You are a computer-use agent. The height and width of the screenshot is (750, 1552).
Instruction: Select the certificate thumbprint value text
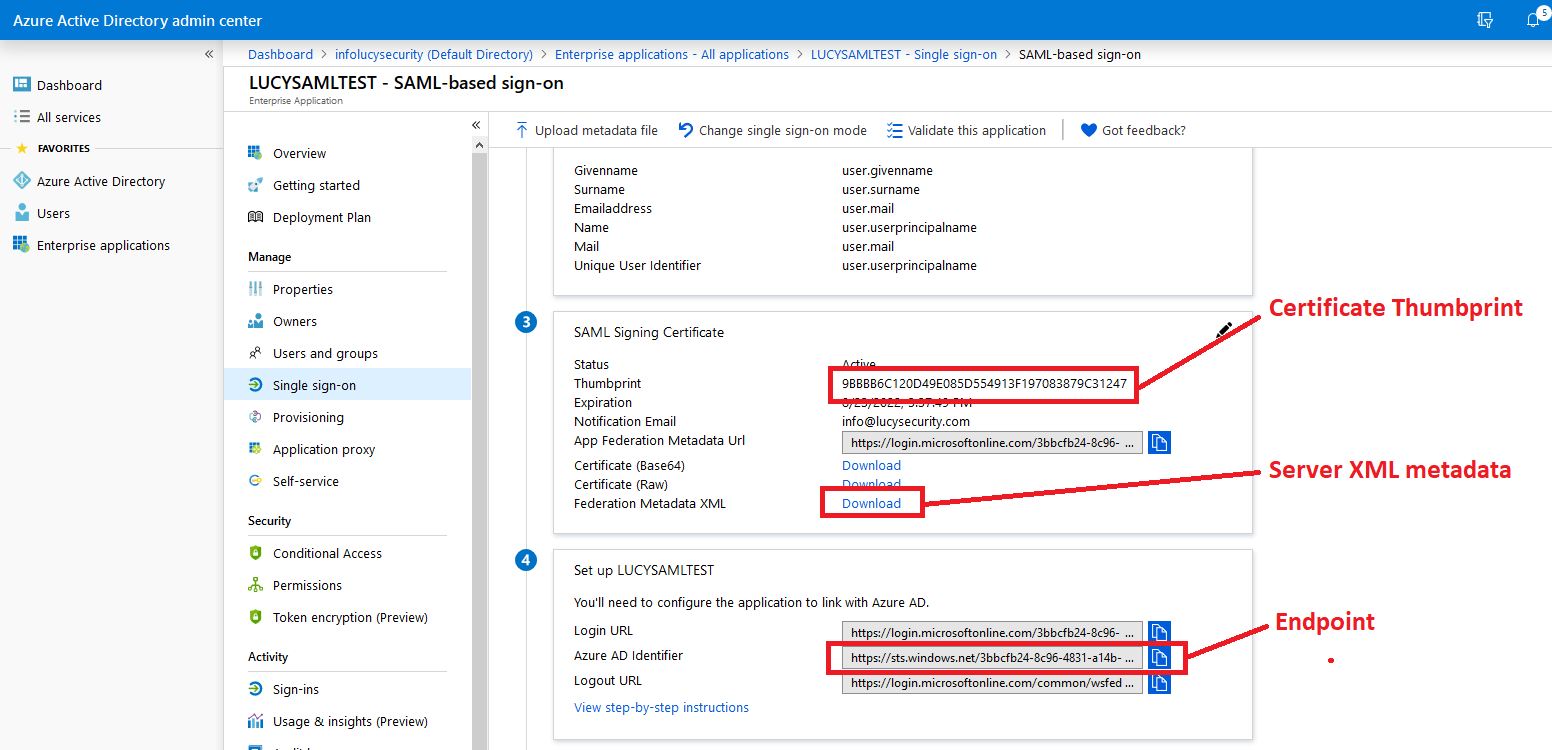click(984, 384)
